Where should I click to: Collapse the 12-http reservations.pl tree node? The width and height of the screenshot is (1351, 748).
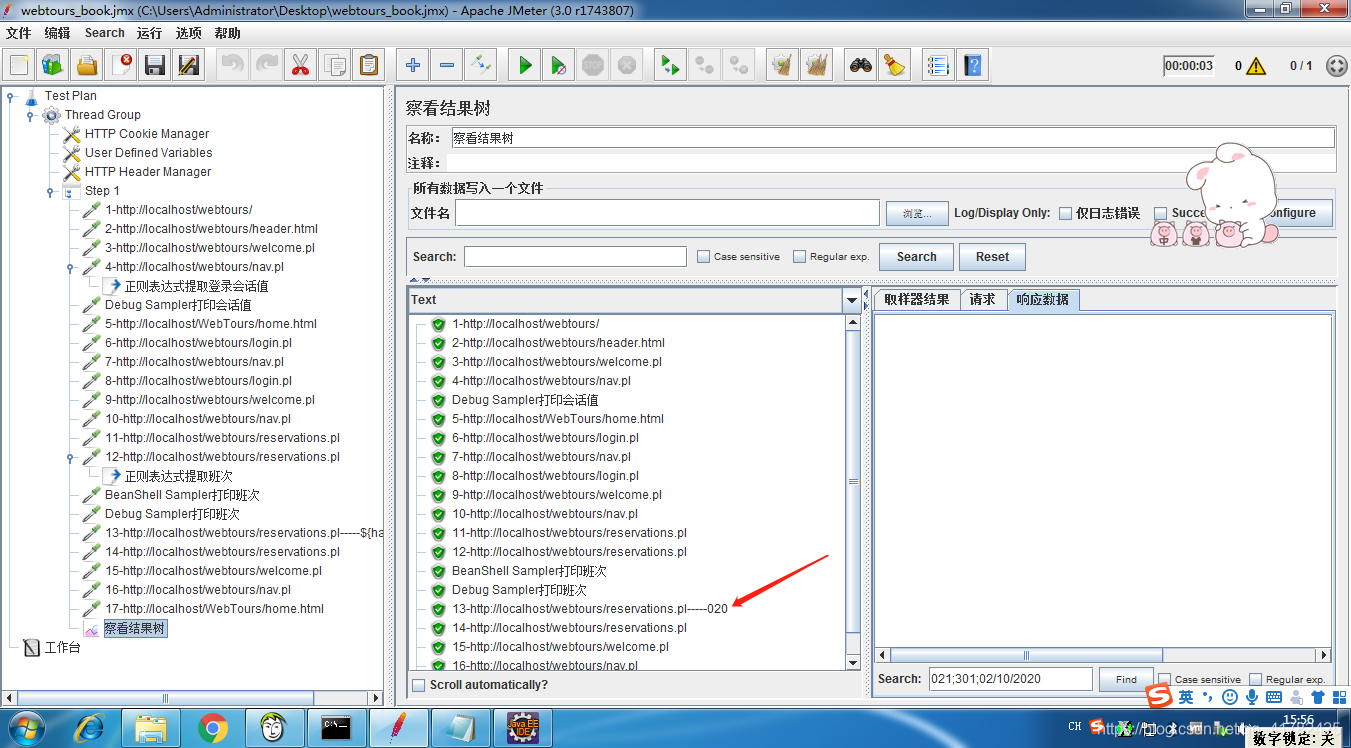[x=70, y=457]
